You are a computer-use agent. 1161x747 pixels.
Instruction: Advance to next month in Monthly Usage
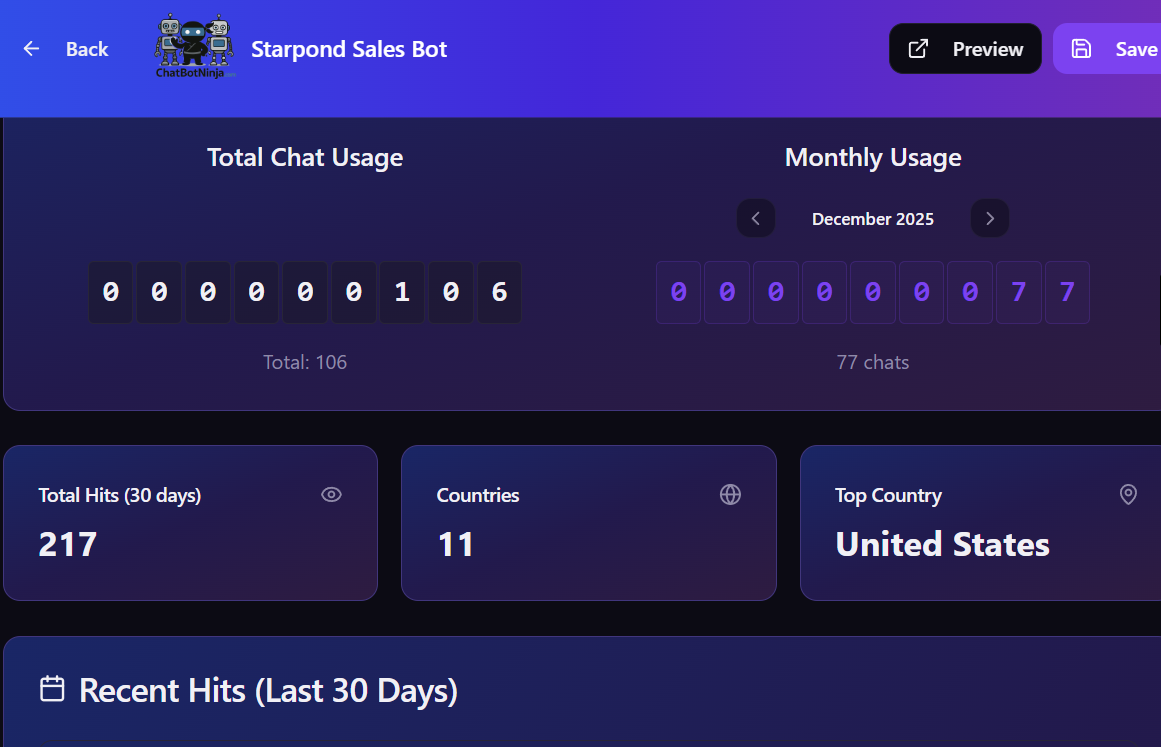[990, 218]
